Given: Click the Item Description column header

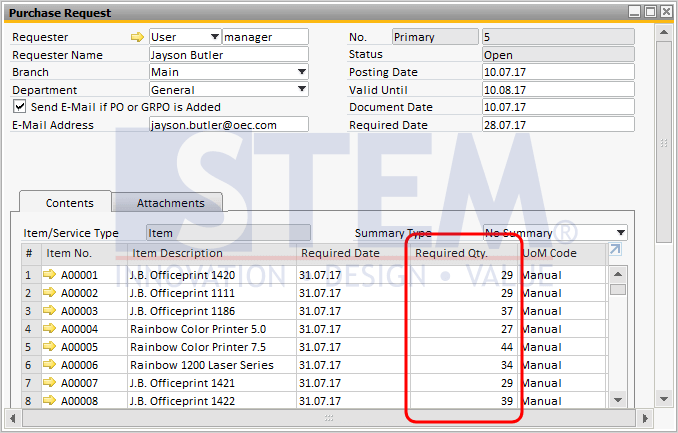Looking at the screenshot, I should click(x=212, y=253).
